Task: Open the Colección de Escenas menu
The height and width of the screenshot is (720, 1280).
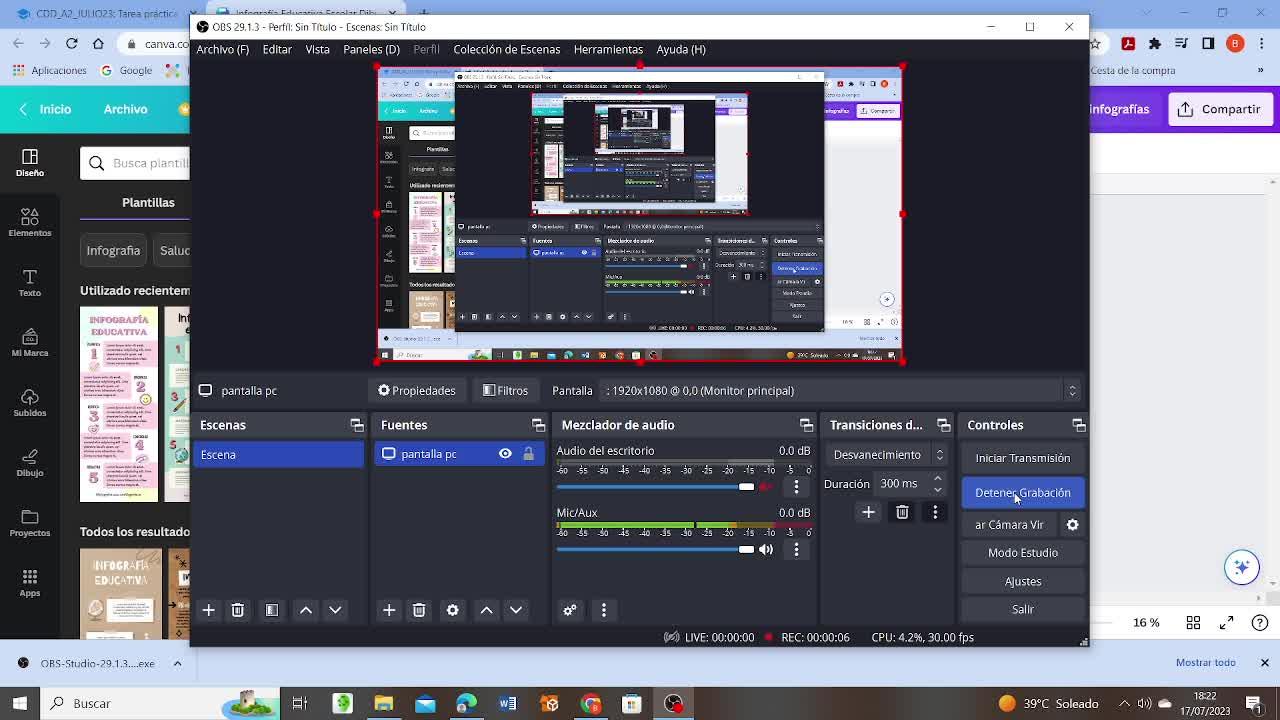Action: point(506,49)
